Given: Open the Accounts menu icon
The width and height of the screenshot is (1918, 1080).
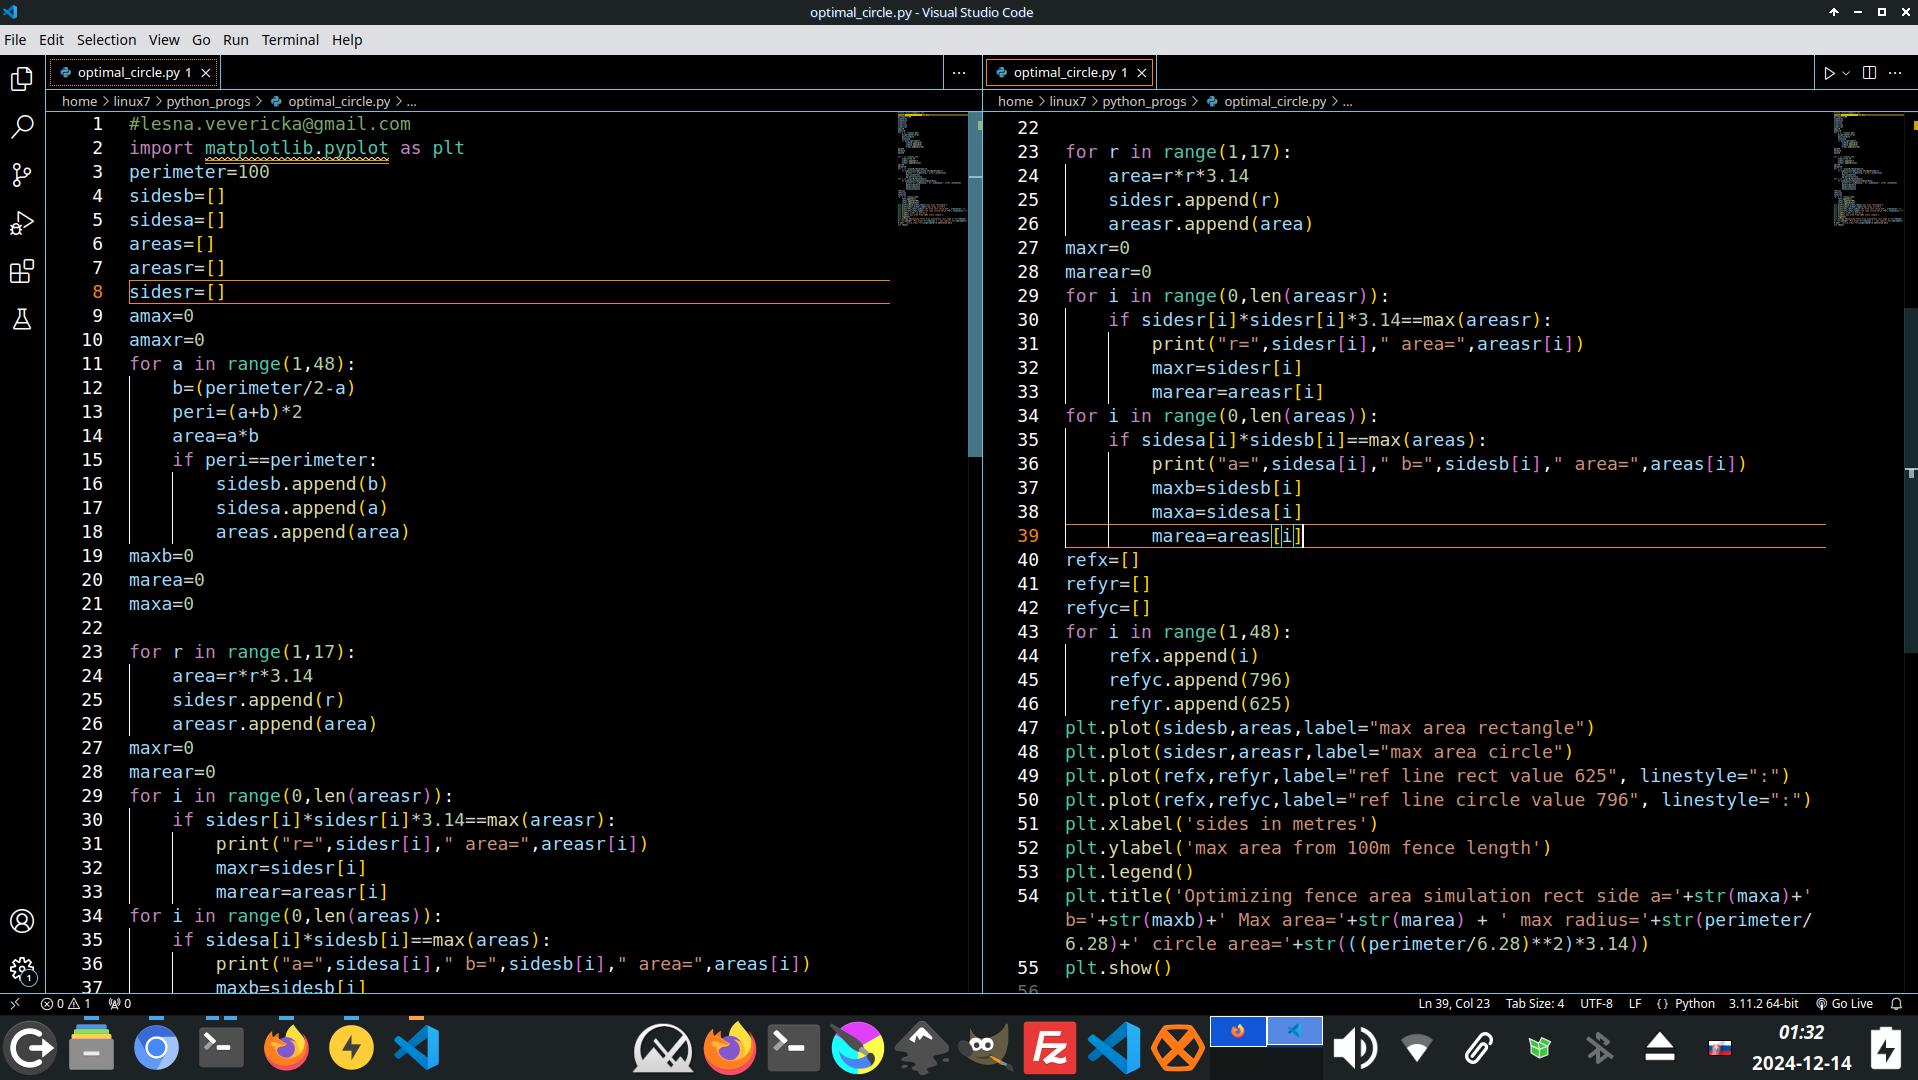Looking at the screenshot, I should (x=22, y=921).
